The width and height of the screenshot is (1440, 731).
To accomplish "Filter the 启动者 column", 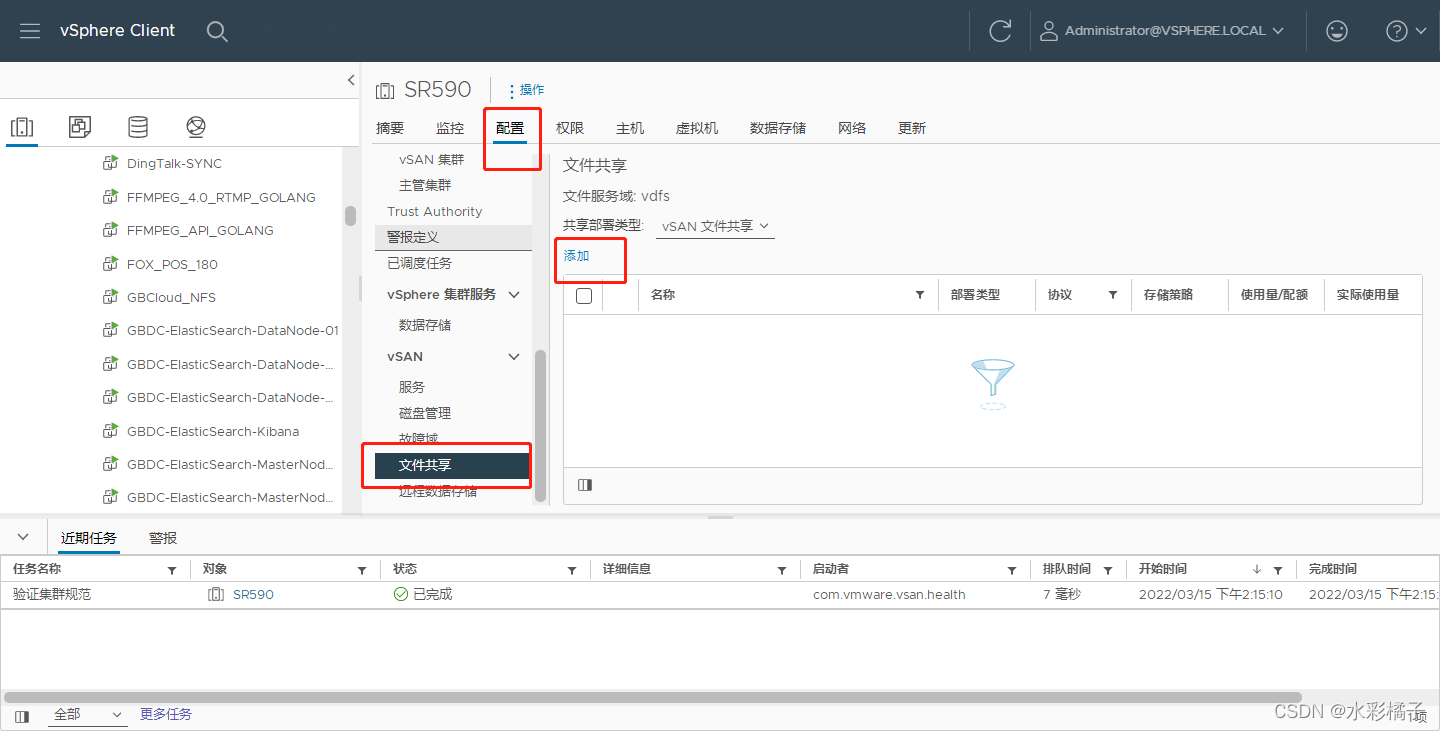I will coord(1012,570).
